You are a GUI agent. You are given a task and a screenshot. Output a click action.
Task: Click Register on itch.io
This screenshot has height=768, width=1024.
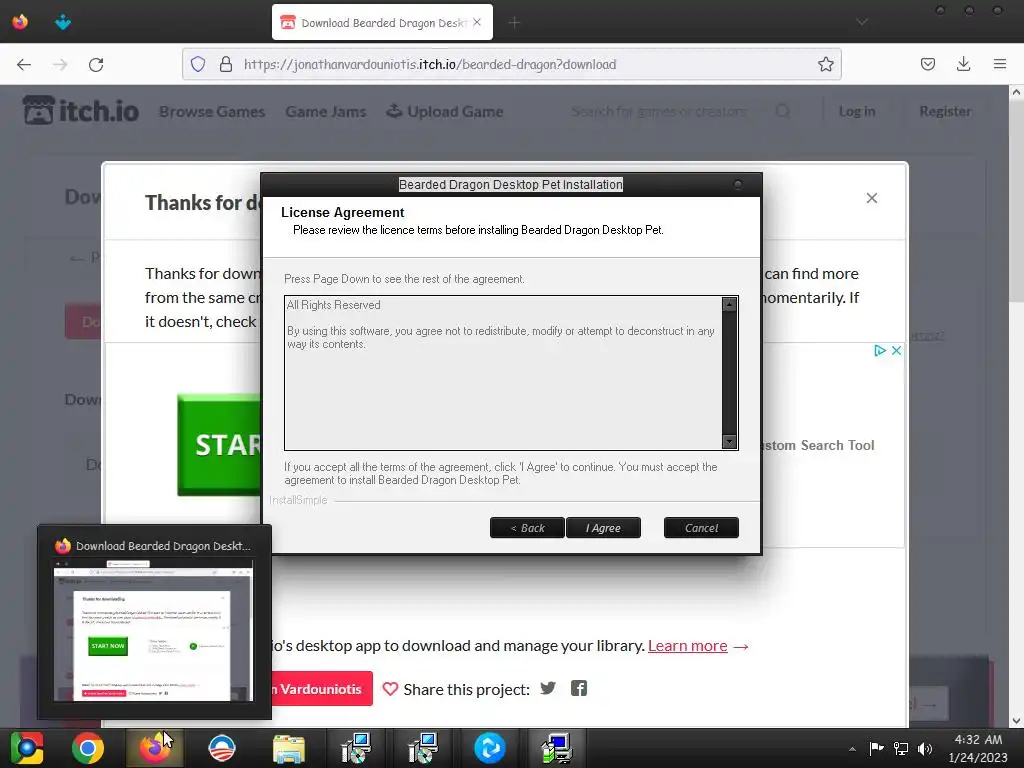(945, 112)
